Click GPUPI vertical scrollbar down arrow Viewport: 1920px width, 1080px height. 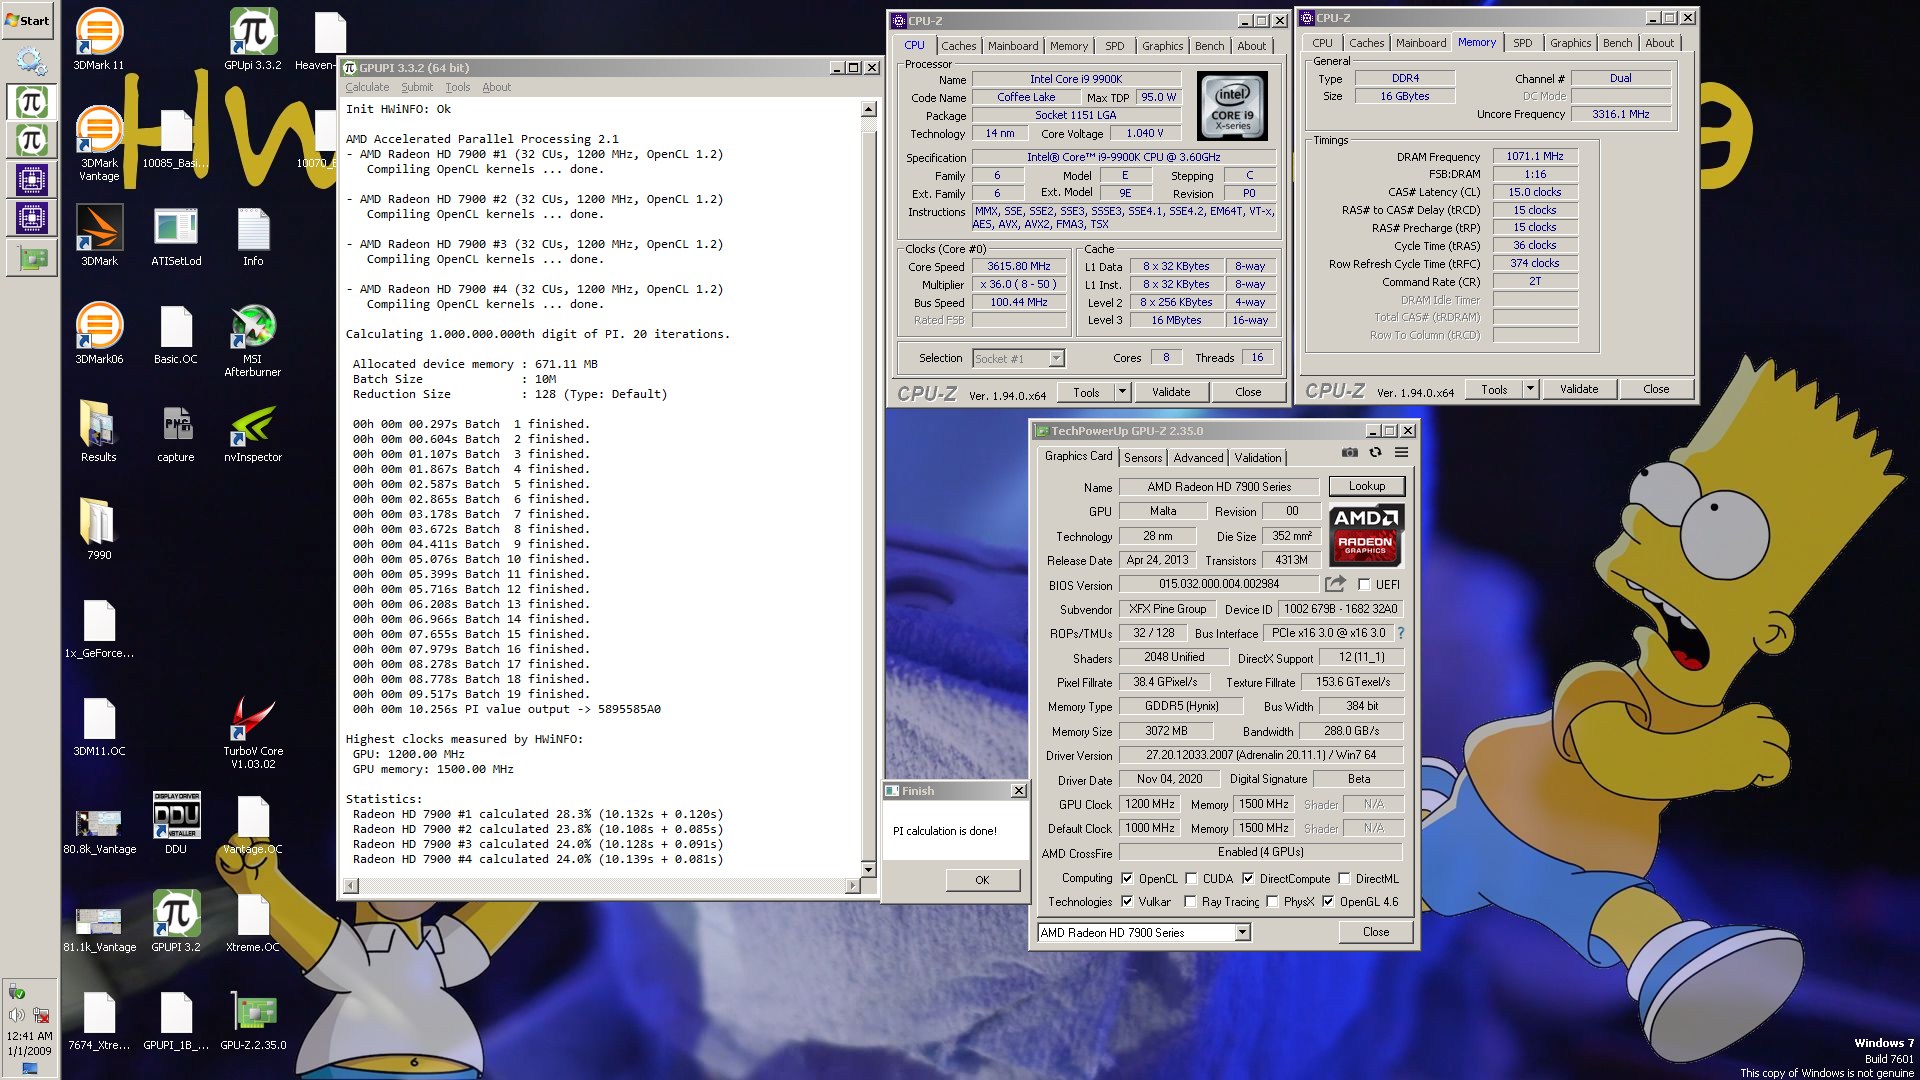(x=868, y=870)
